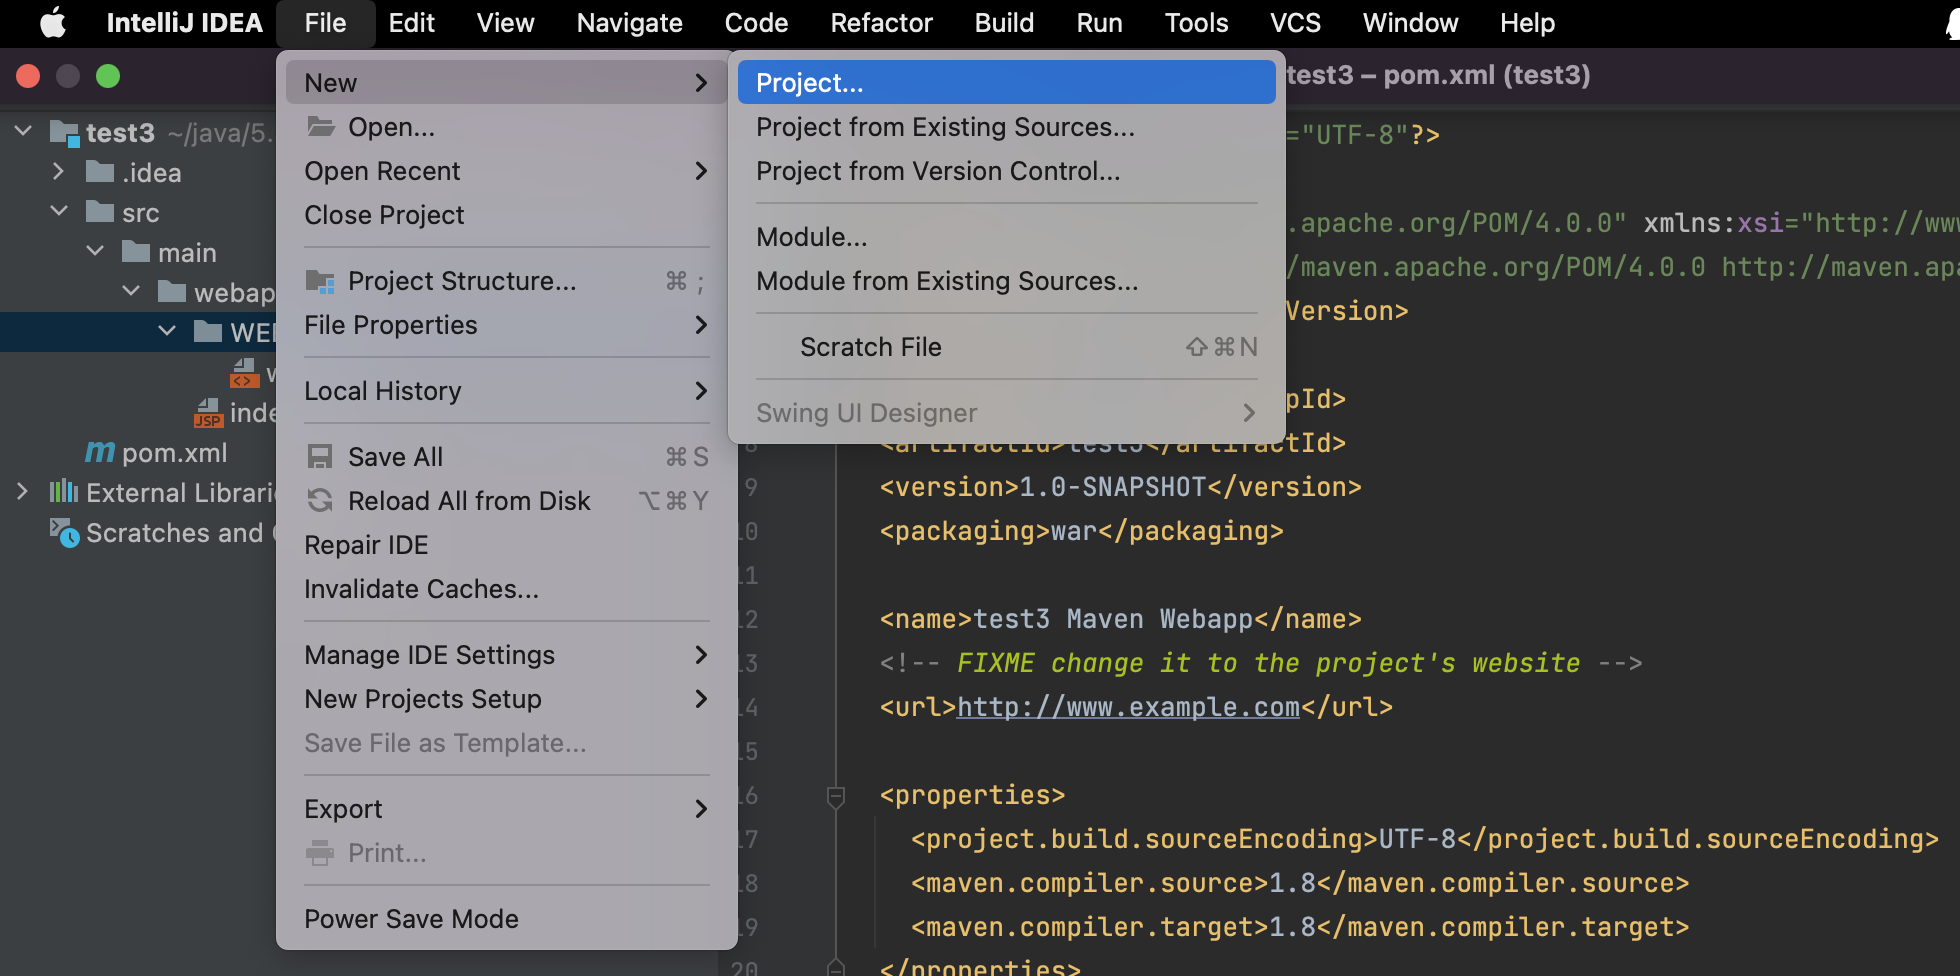Expand the Swing UI Designer submenu arrow

click(x=1249, y=413)
